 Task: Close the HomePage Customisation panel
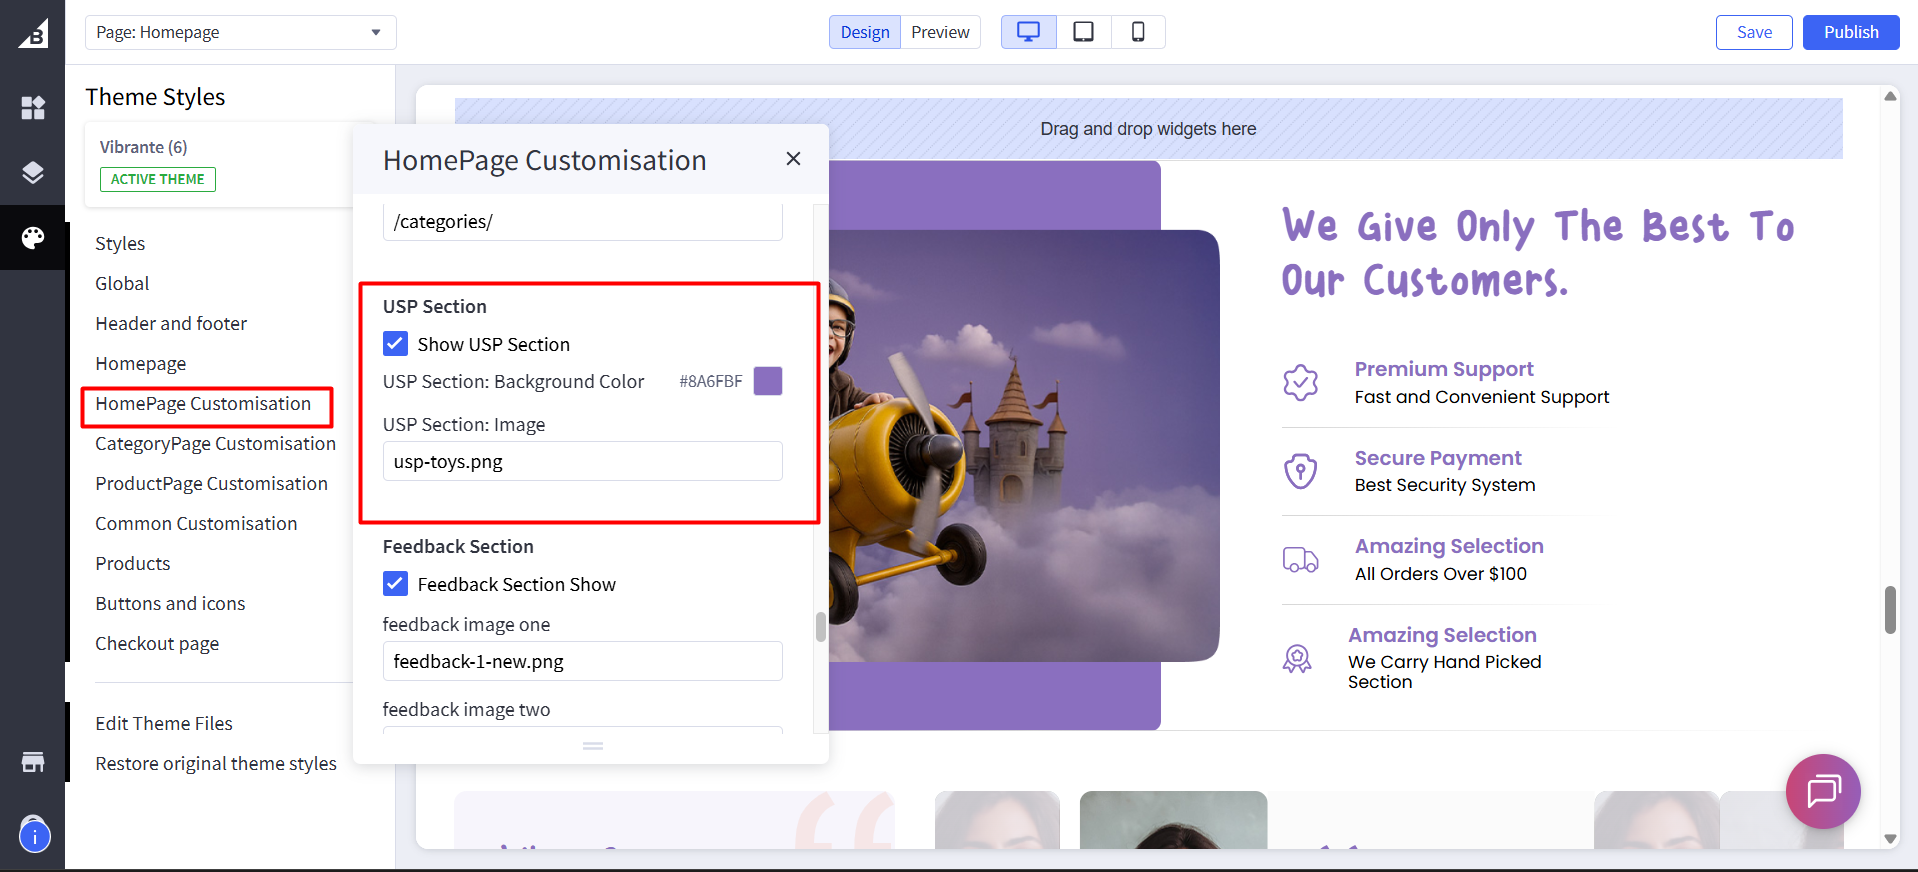coord(793,159)
